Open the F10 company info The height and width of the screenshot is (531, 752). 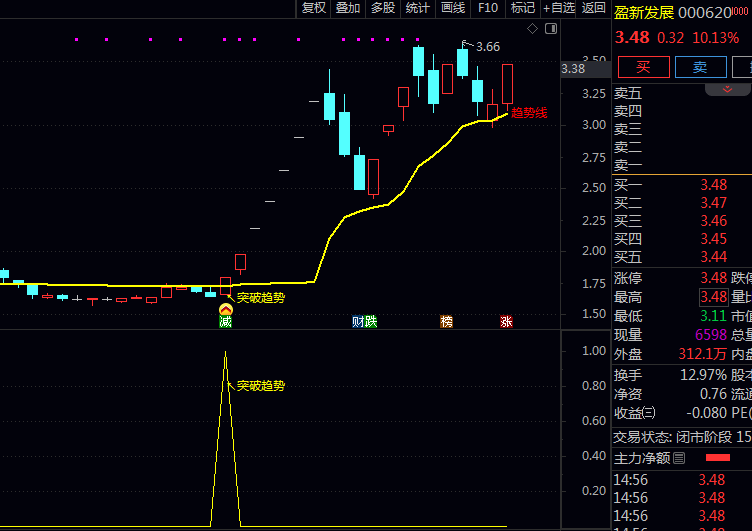pos(488,8)
